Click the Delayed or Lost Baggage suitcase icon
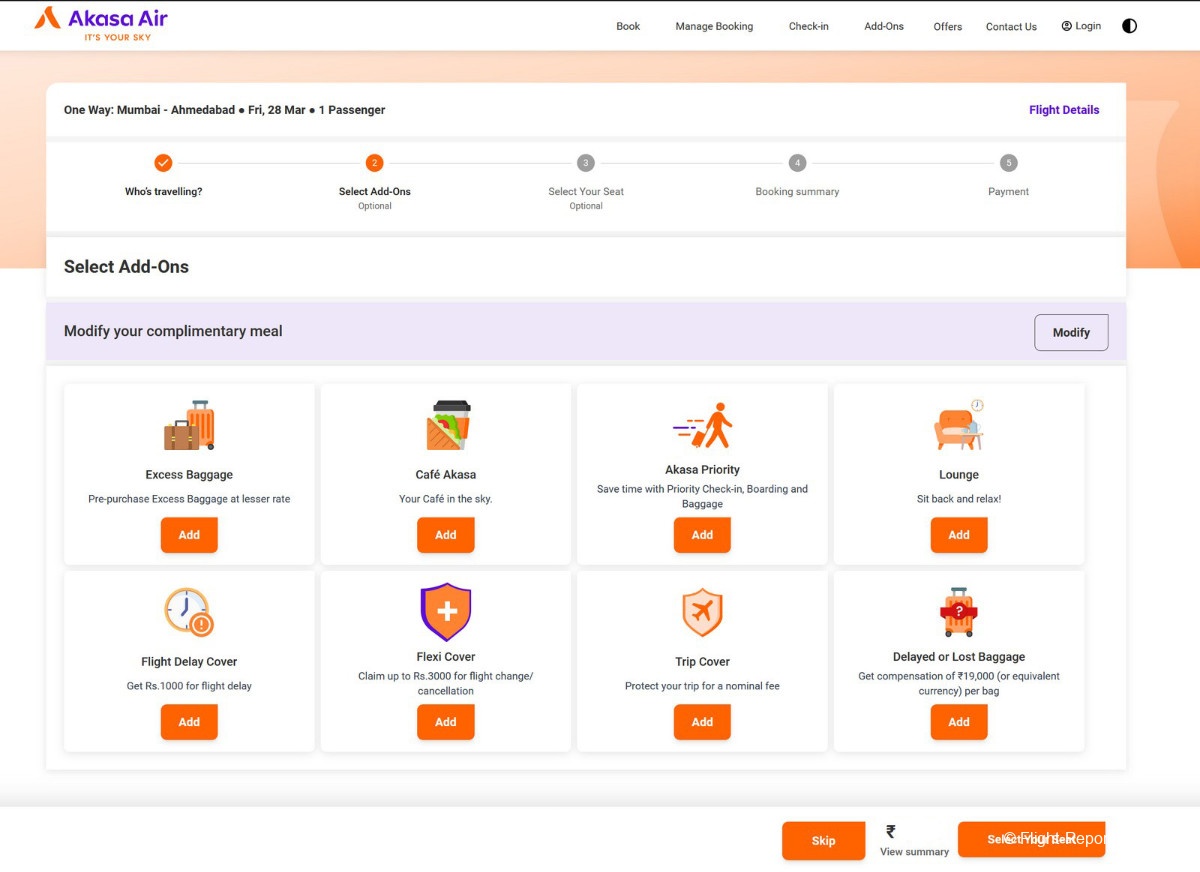The width and height of the screenshot is (1200, 872). (x=959, y=612)
